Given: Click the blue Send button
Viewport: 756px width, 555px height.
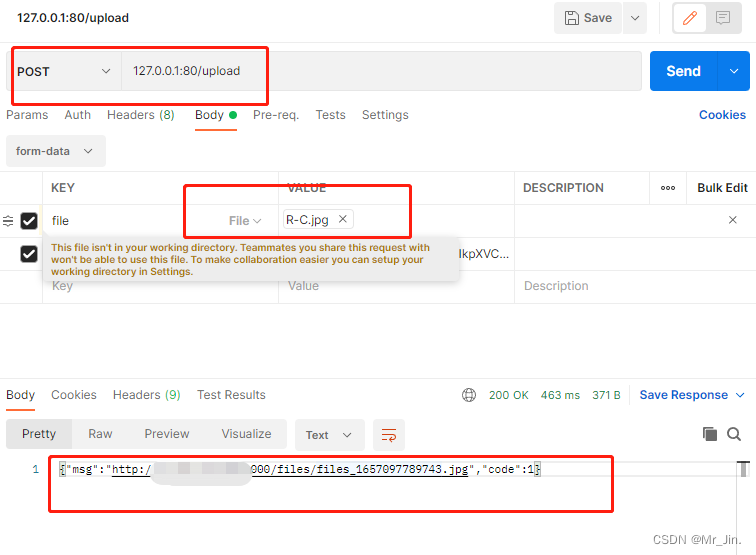Looking at the screenshot, I should [683, 71].
